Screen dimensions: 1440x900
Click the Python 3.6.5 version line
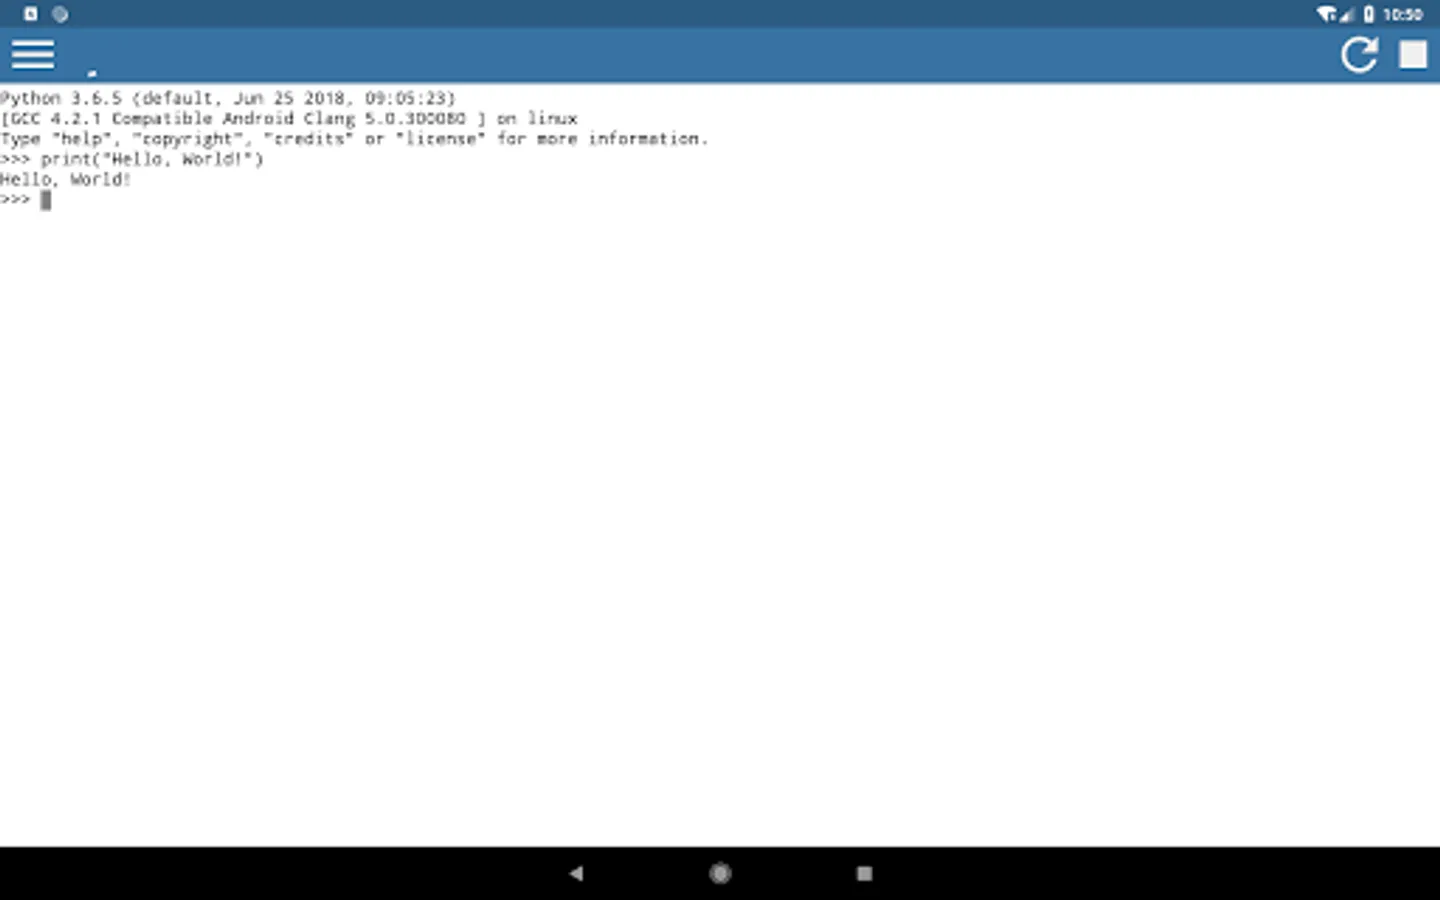[x=228, y=98]
